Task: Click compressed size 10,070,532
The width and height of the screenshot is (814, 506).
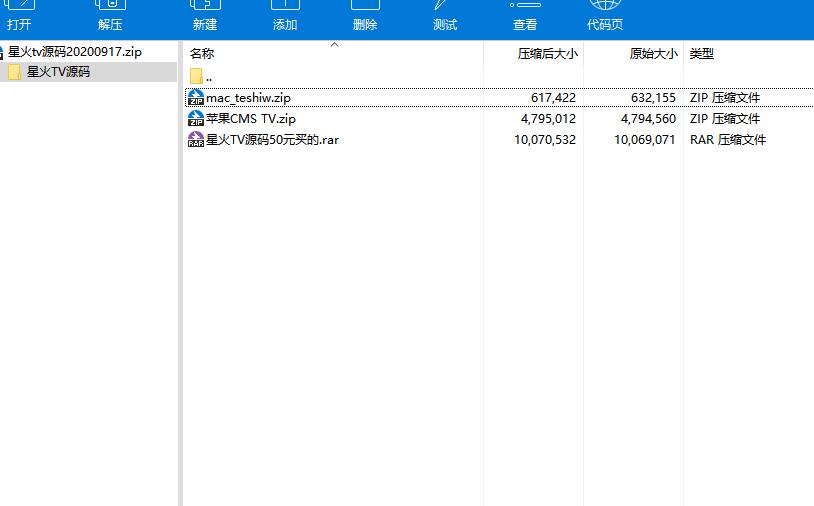Action: click(x=545, y=140)
